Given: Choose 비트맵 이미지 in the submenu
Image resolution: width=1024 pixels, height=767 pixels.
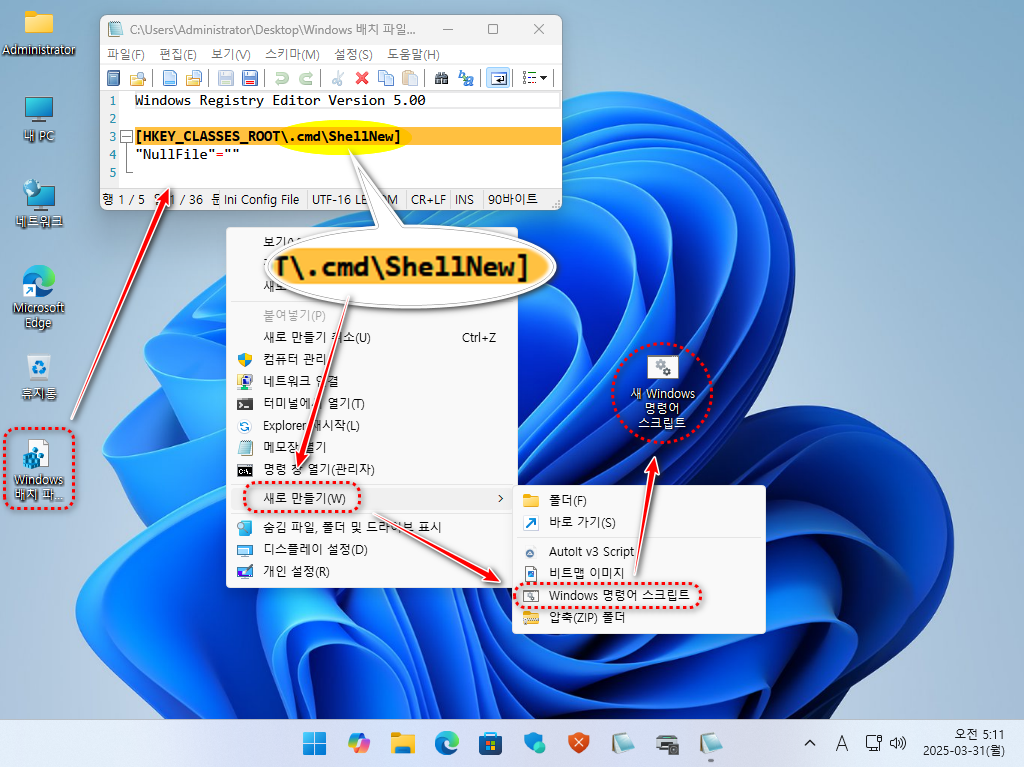Looking at the screenshot, I should pos(639,573).
